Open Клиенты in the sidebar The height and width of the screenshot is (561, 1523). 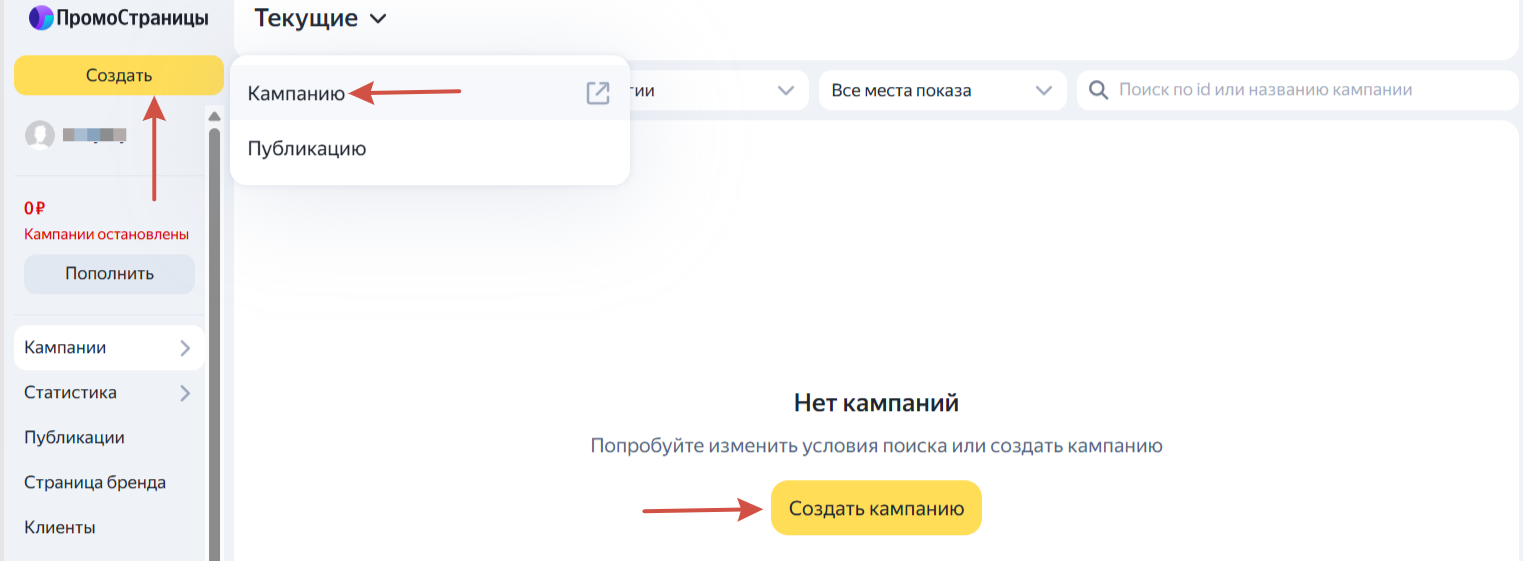pyautogui.click(x=60, y=528)
